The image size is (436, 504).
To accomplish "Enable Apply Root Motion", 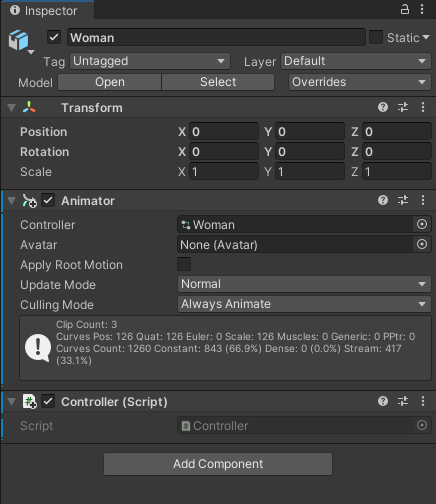I will pyautogui.click(x=184, y=264).
